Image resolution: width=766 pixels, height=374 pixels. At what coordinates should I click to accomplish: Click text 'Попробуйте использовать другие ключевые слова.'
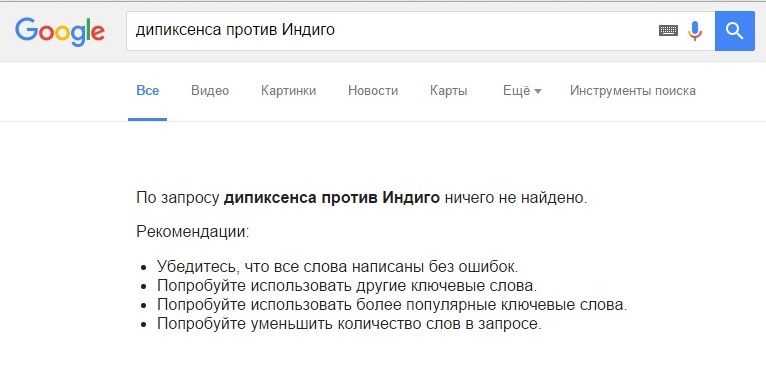347,286
